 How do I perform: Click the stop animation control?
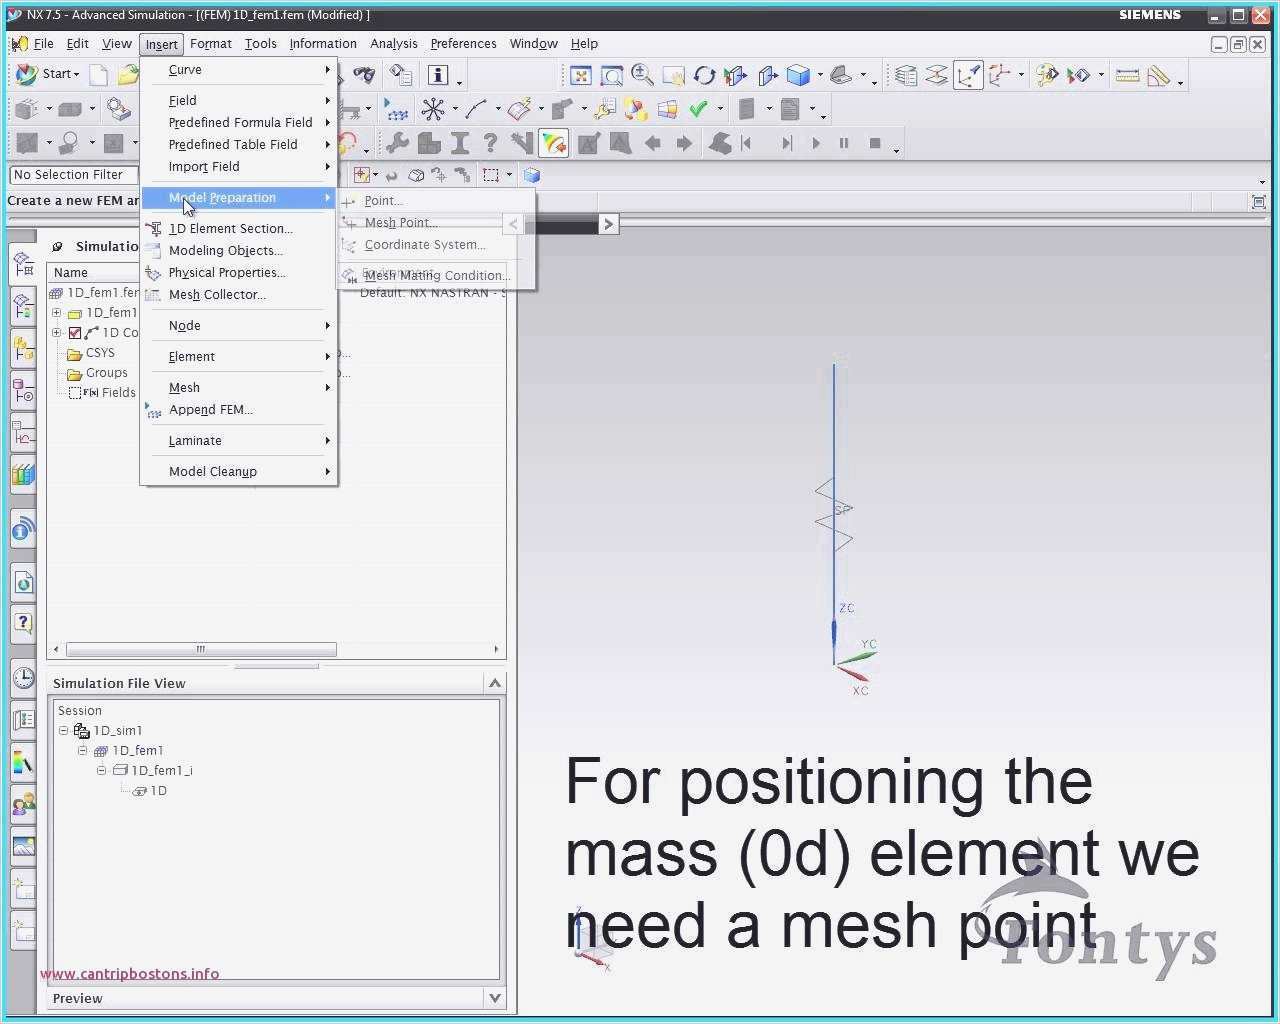pos(875,143)
